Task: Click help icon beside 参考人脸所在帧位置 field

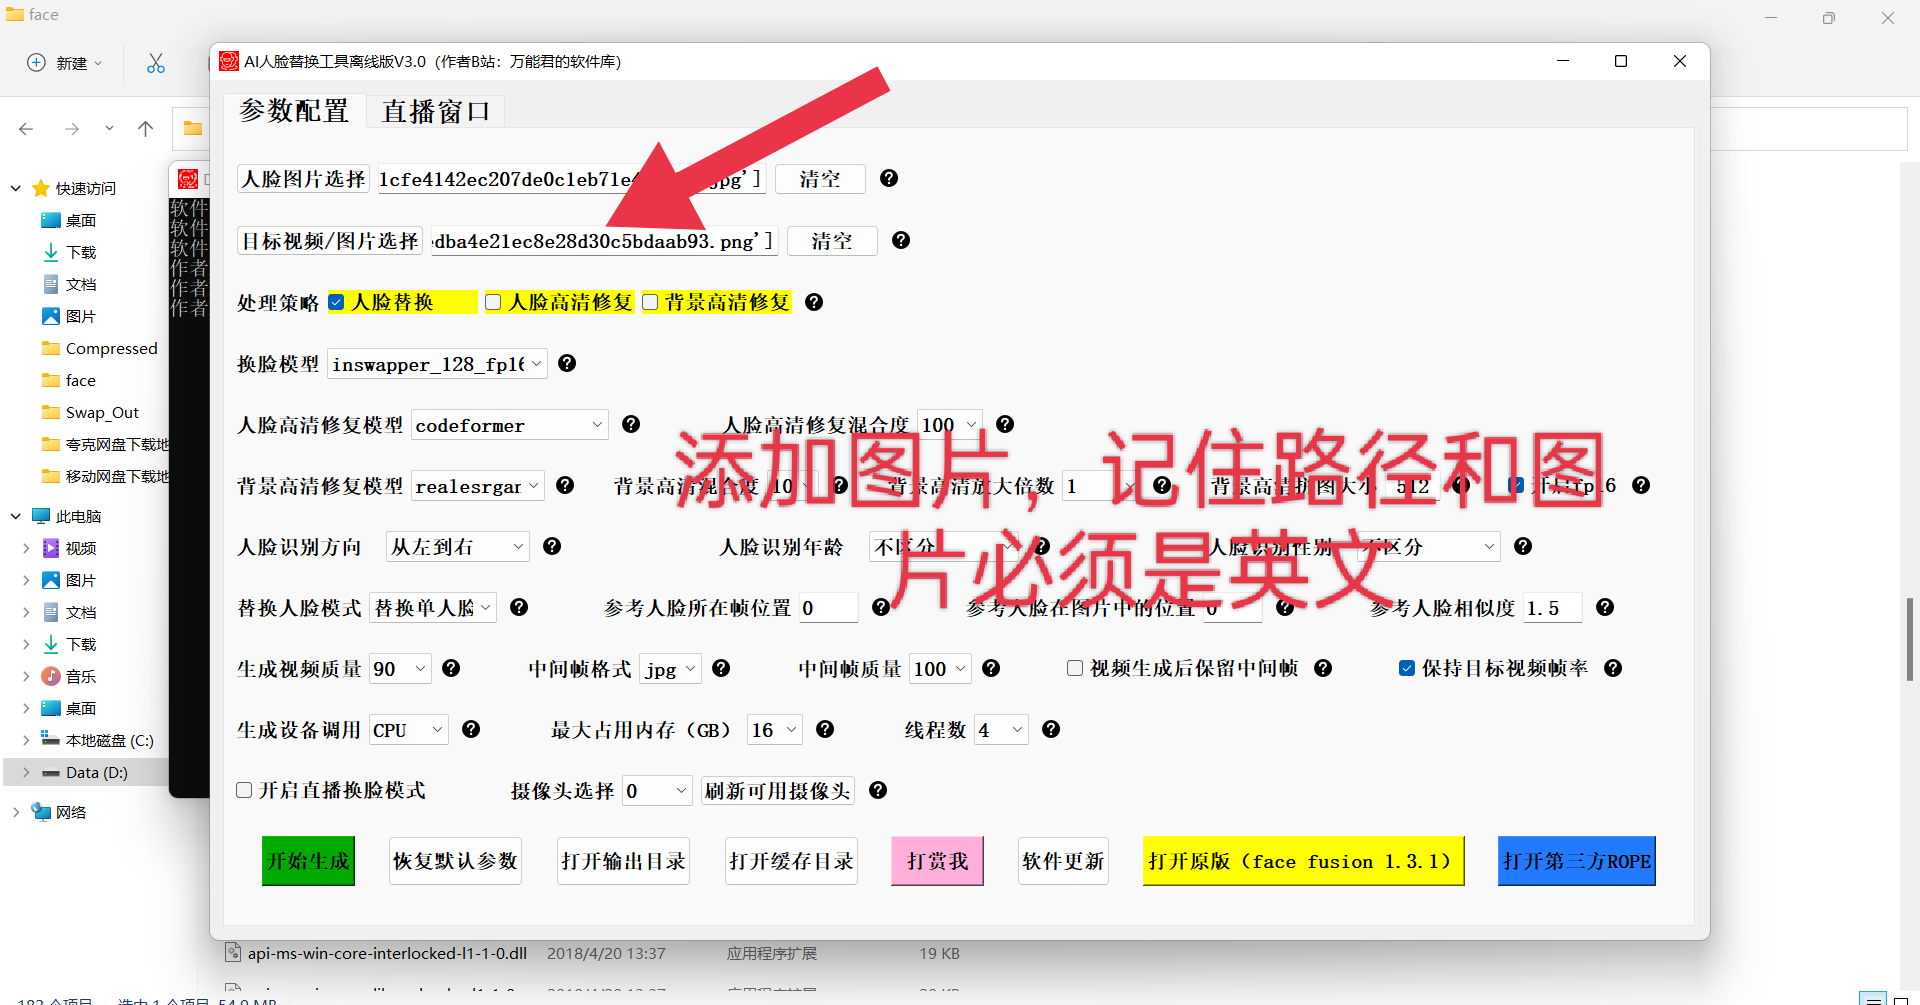Action: (881, 607)
